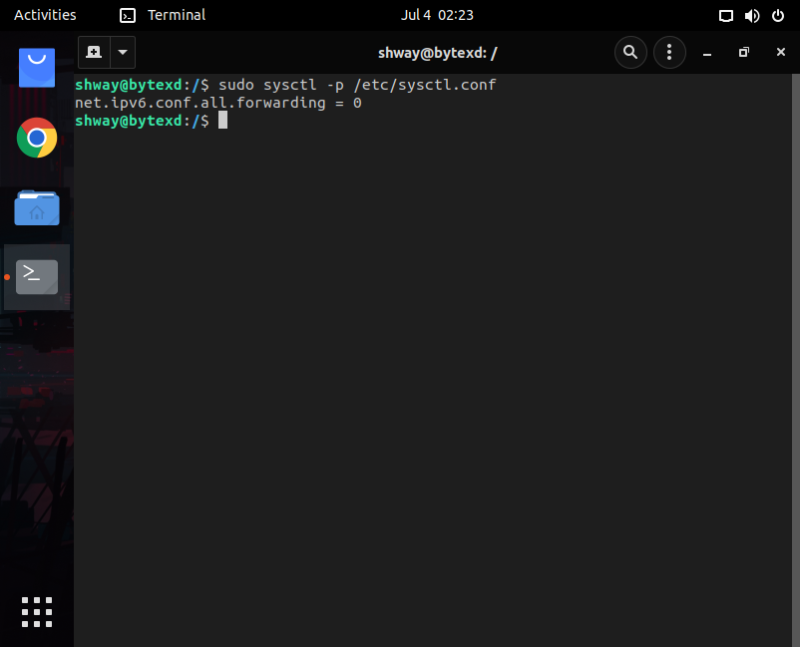Open the Terminal app menu in top bar
The width and height of the screenshot is (800, 647).
(x=163, y=15)
